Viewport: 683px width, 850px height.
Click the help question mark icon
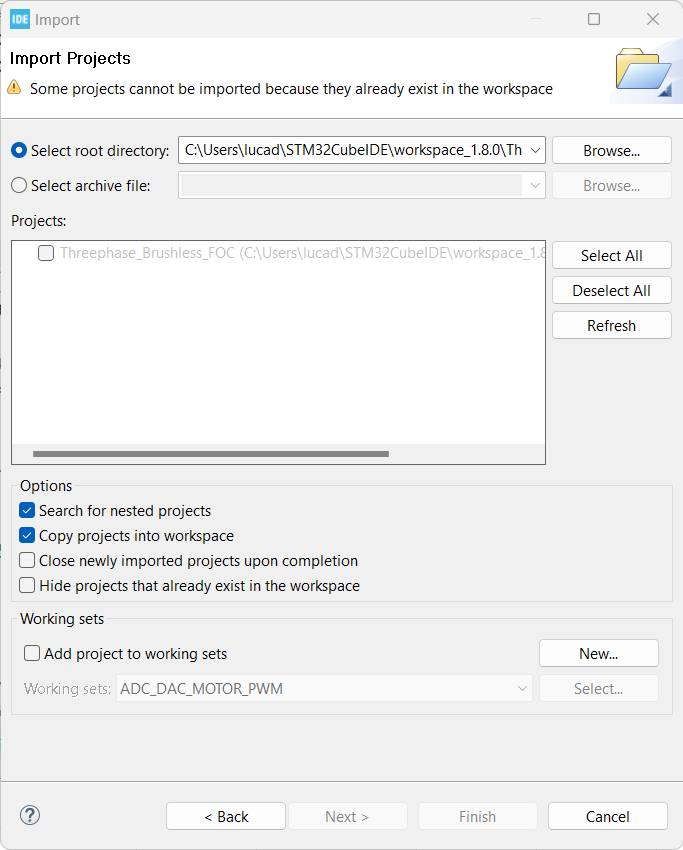(x=29, y=815)
